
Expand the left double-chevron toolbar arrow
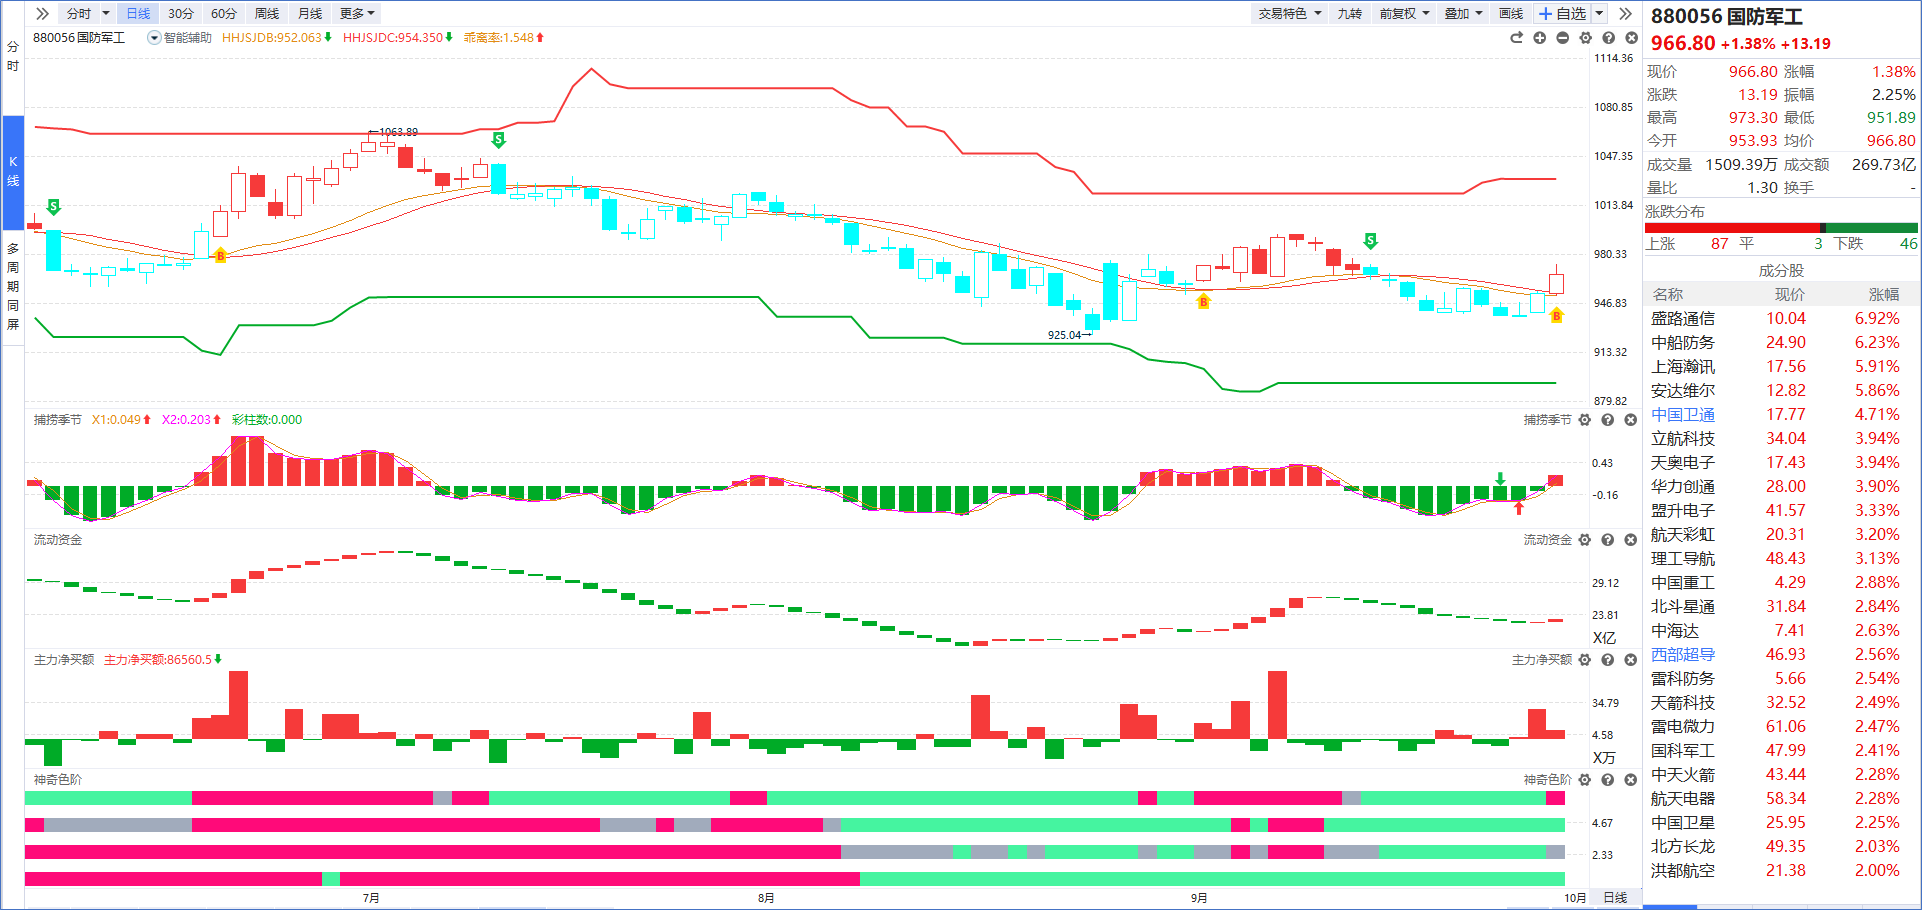[42, 13]
